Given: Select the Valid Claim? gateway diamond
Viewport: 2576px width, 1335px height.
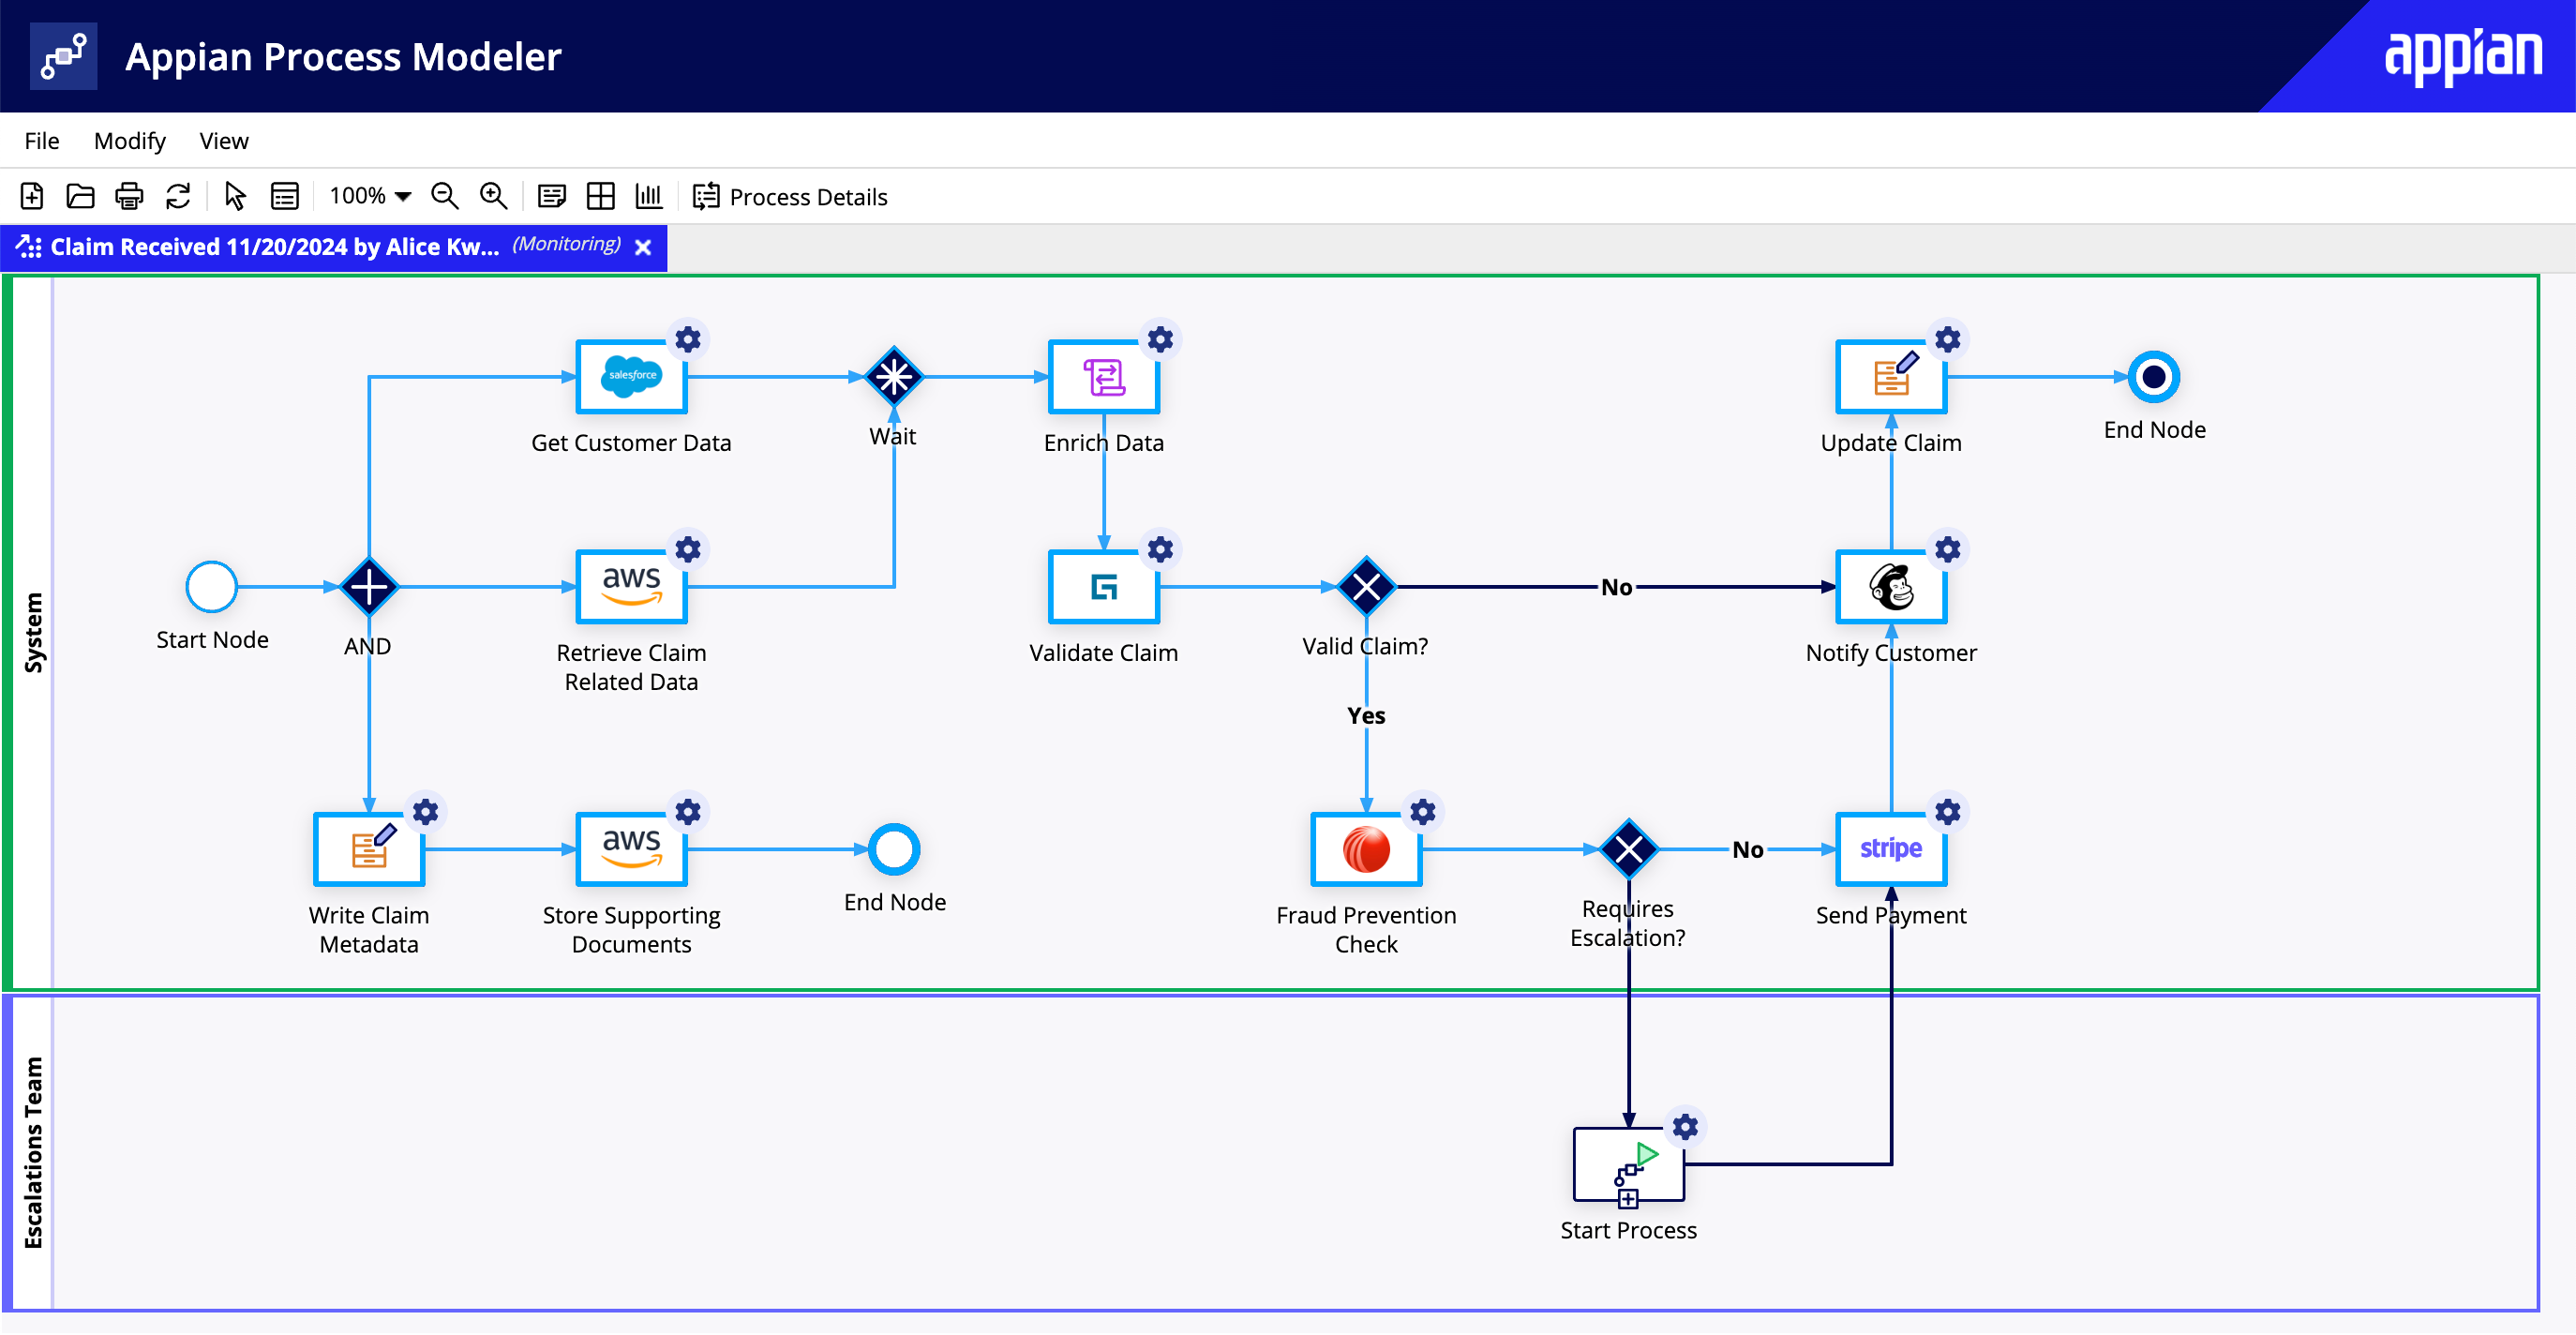Looking at the screenshot, I should click(x=1367, y=587).
